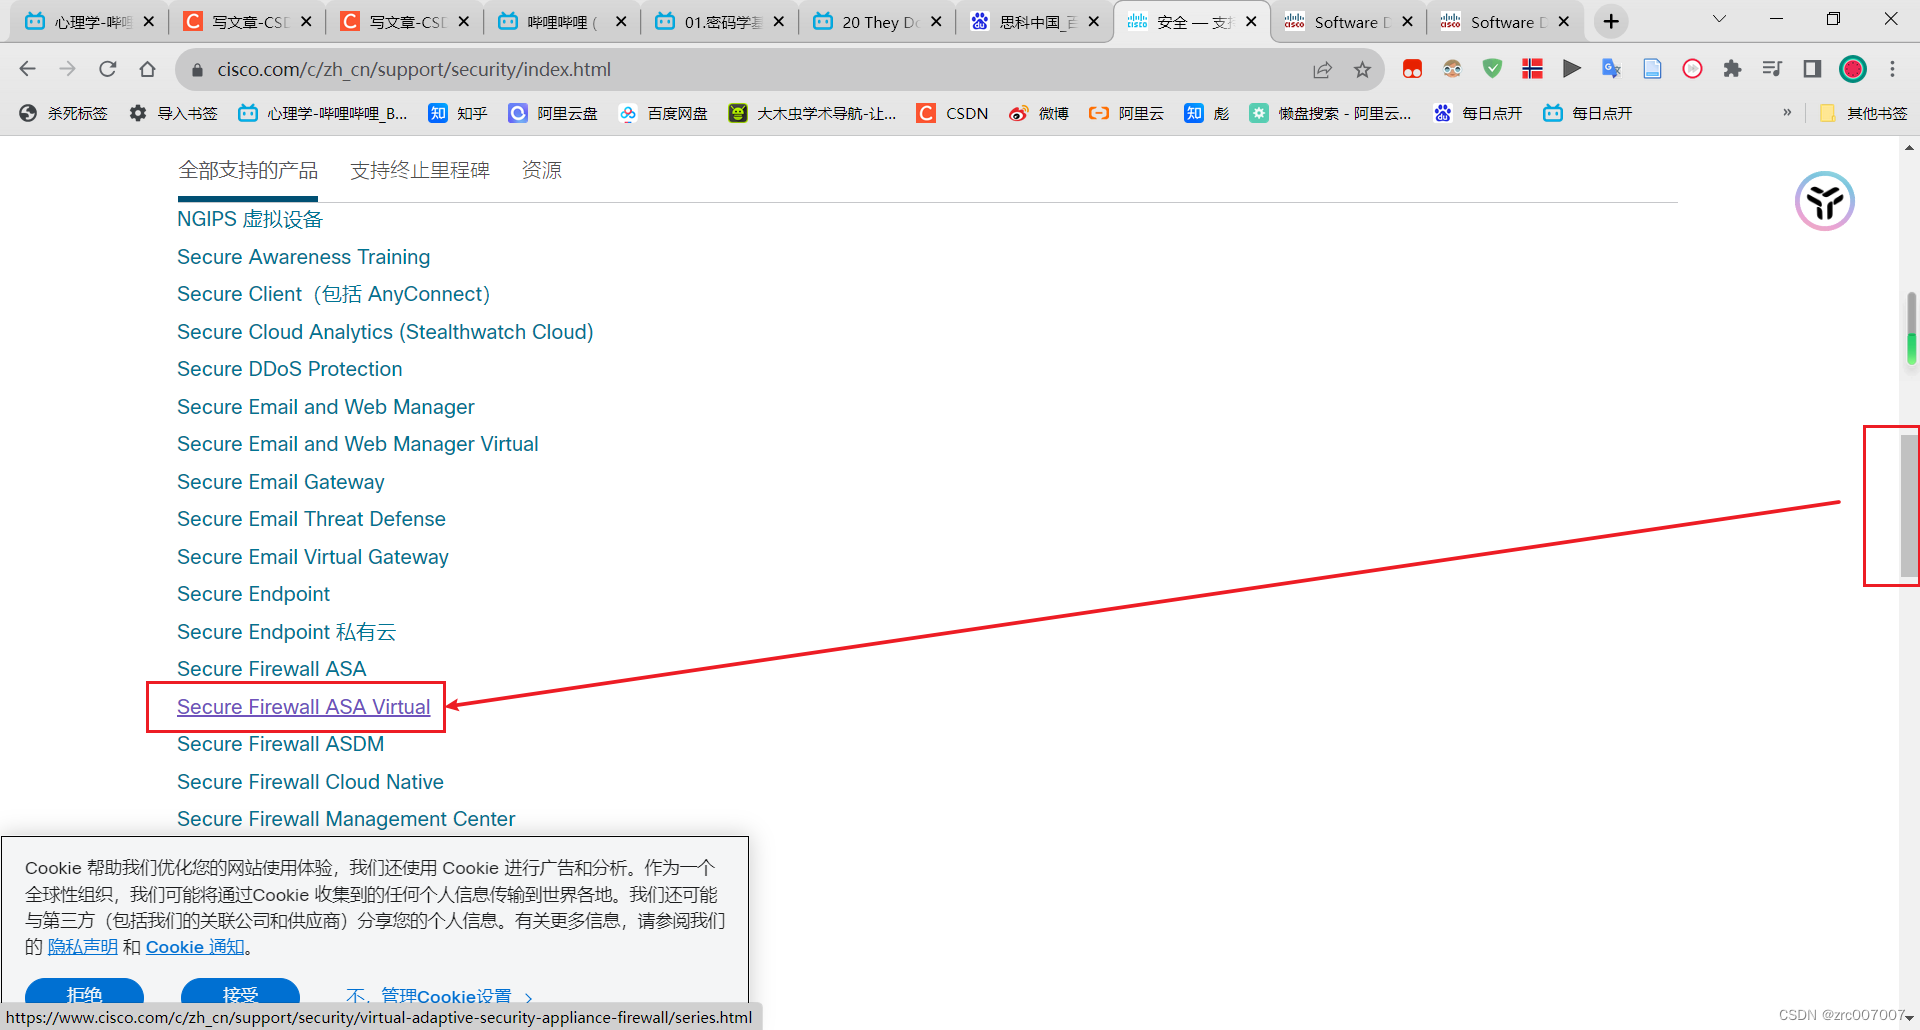This screenshot has height=1030, width=1920.
Task: Open the 阿里云盘 bookmark
Action: coord(553,113)
